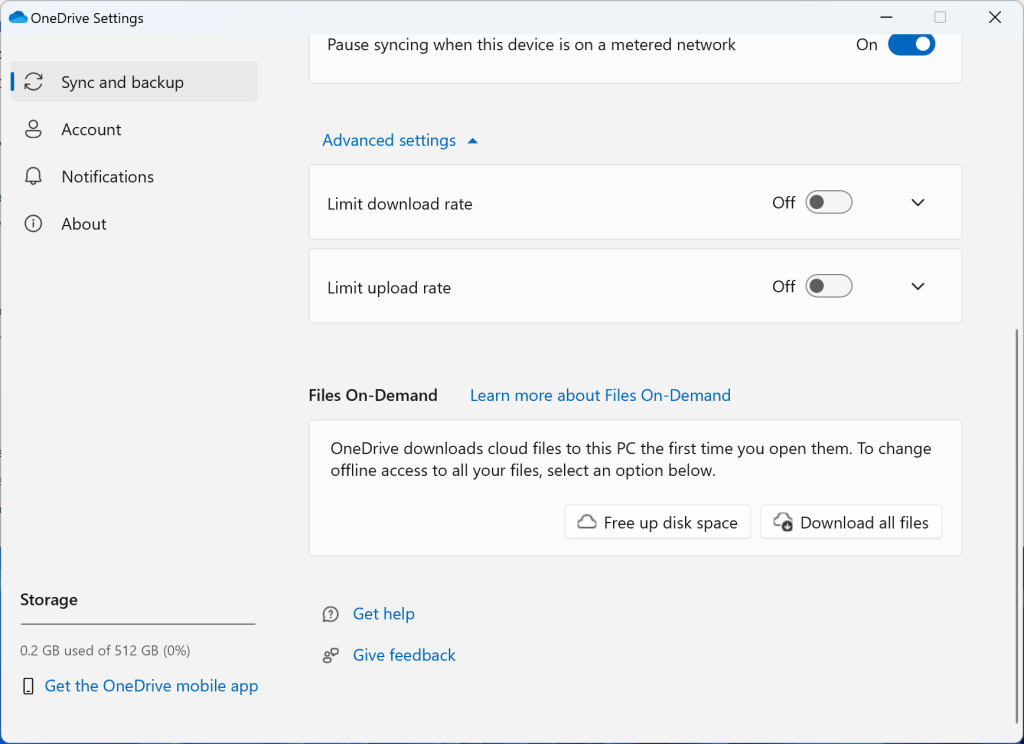Select the Sync and backup refresh icon
Image resolution: width=1024 pixels, height=744 pixels.
pos(33,81)
